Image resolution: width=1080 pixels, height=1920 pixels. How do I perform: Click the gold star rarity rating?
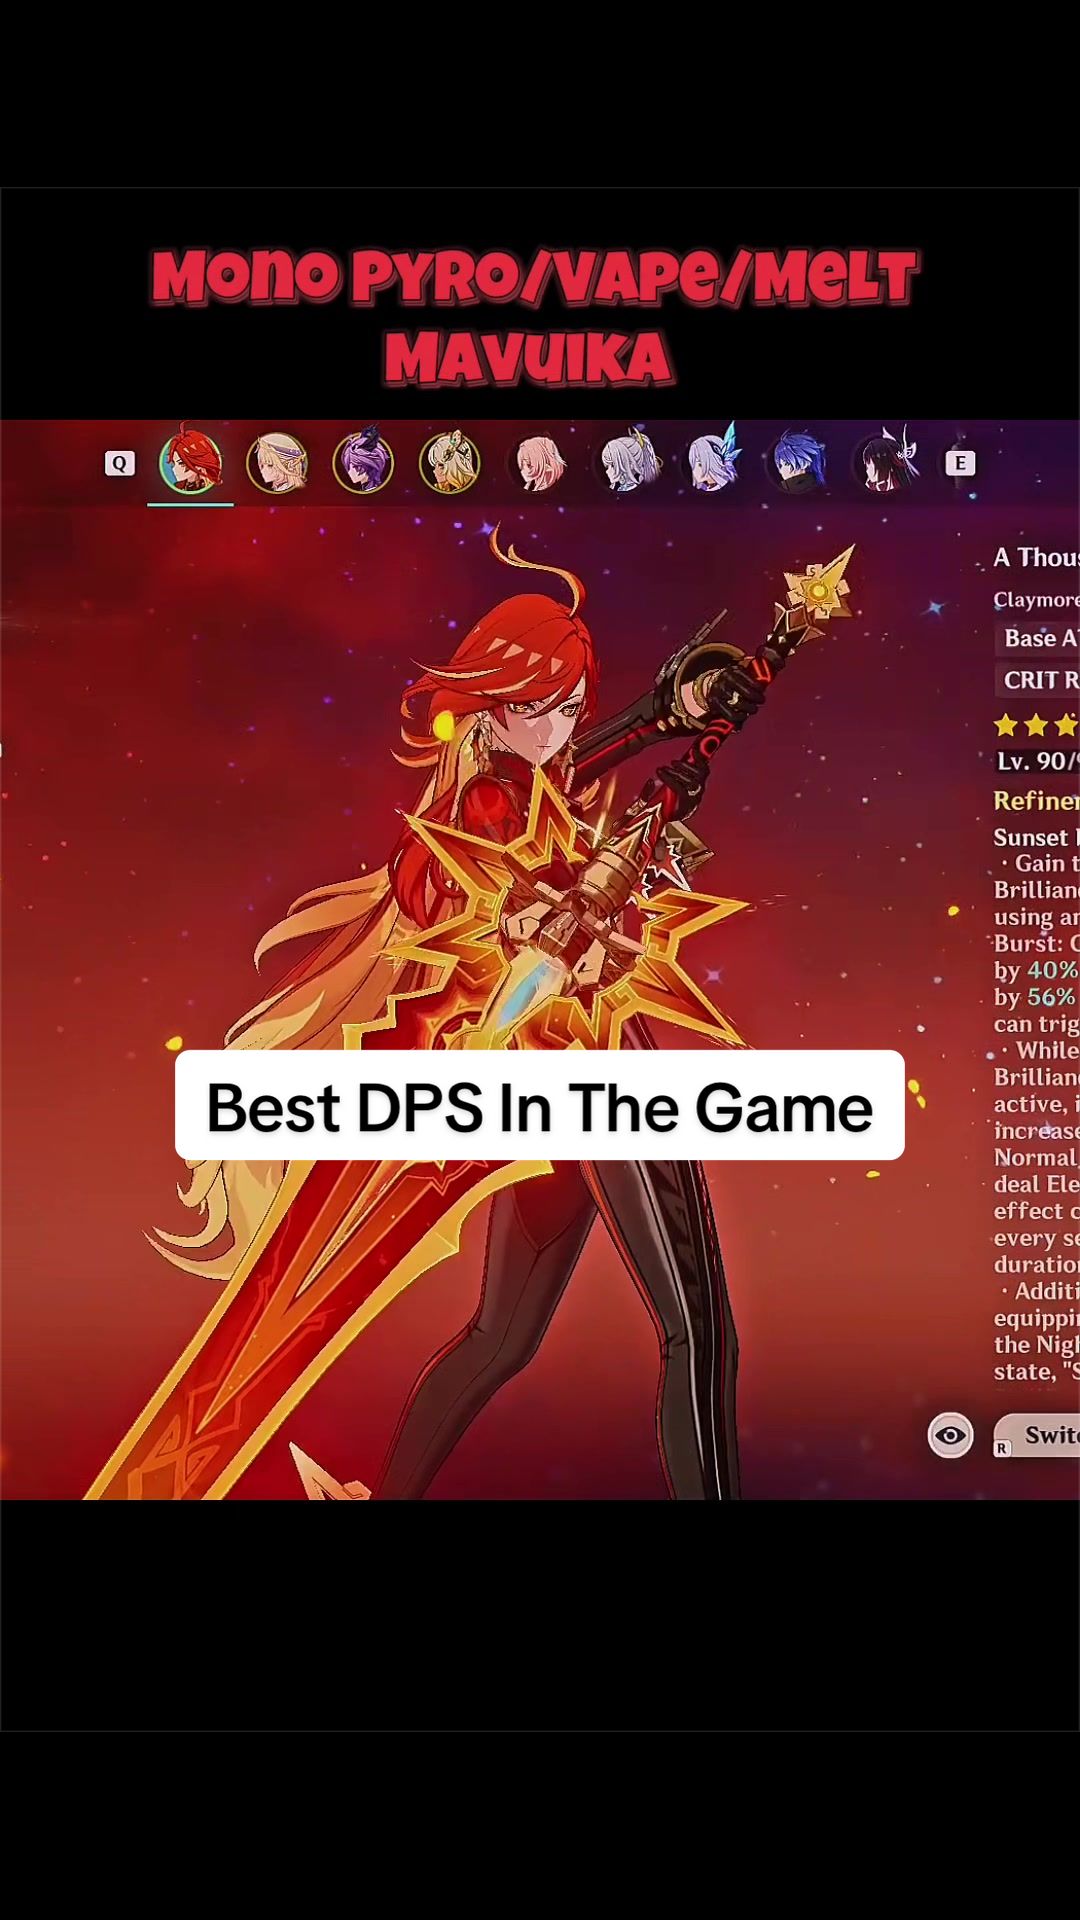point(1036,724)
